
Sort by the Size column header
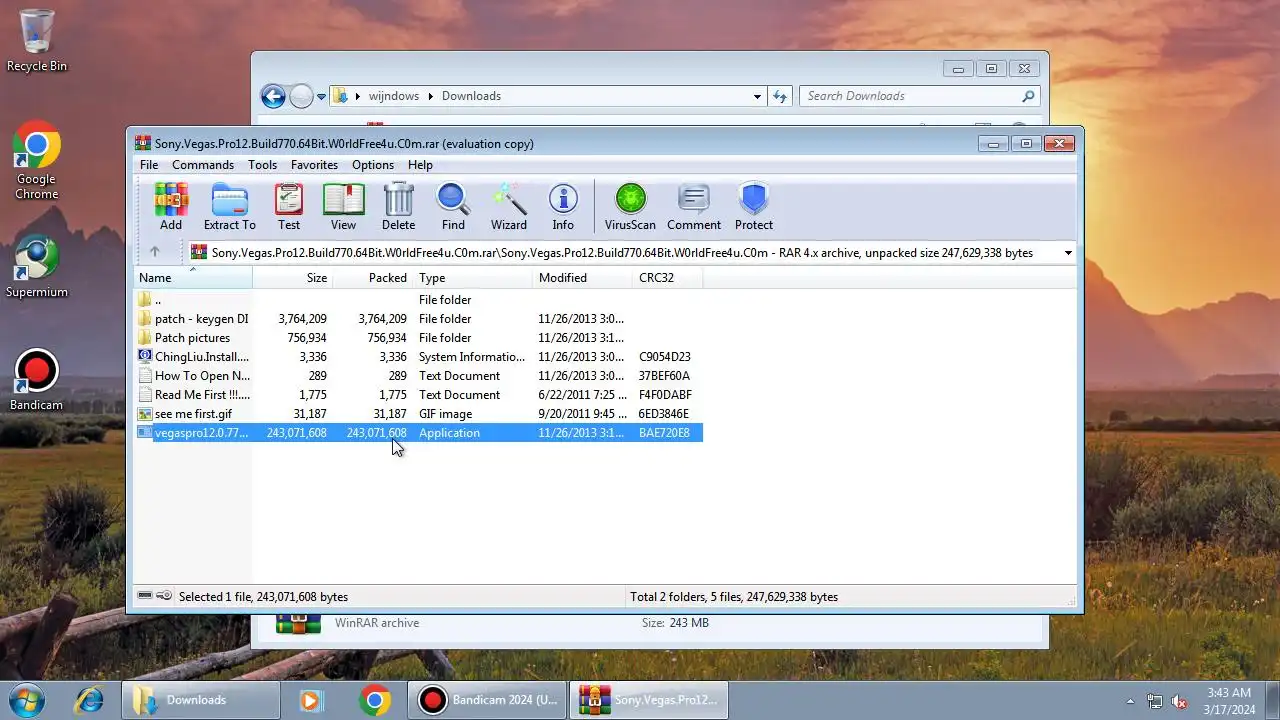click(292, 278)
